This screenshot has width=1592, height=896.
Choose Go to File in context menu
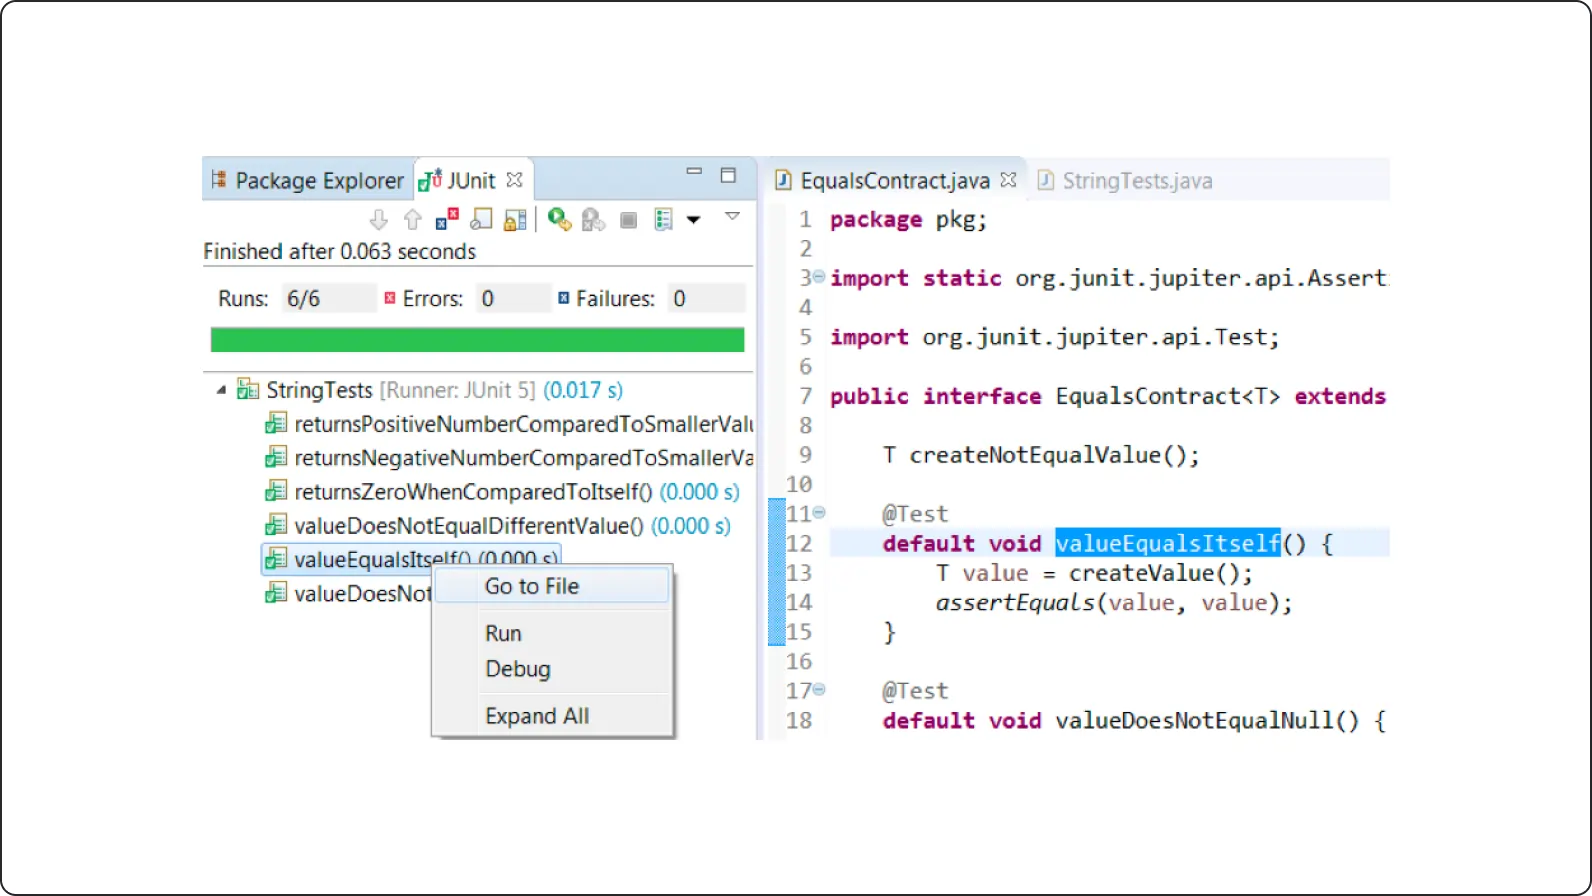(532, 587)
